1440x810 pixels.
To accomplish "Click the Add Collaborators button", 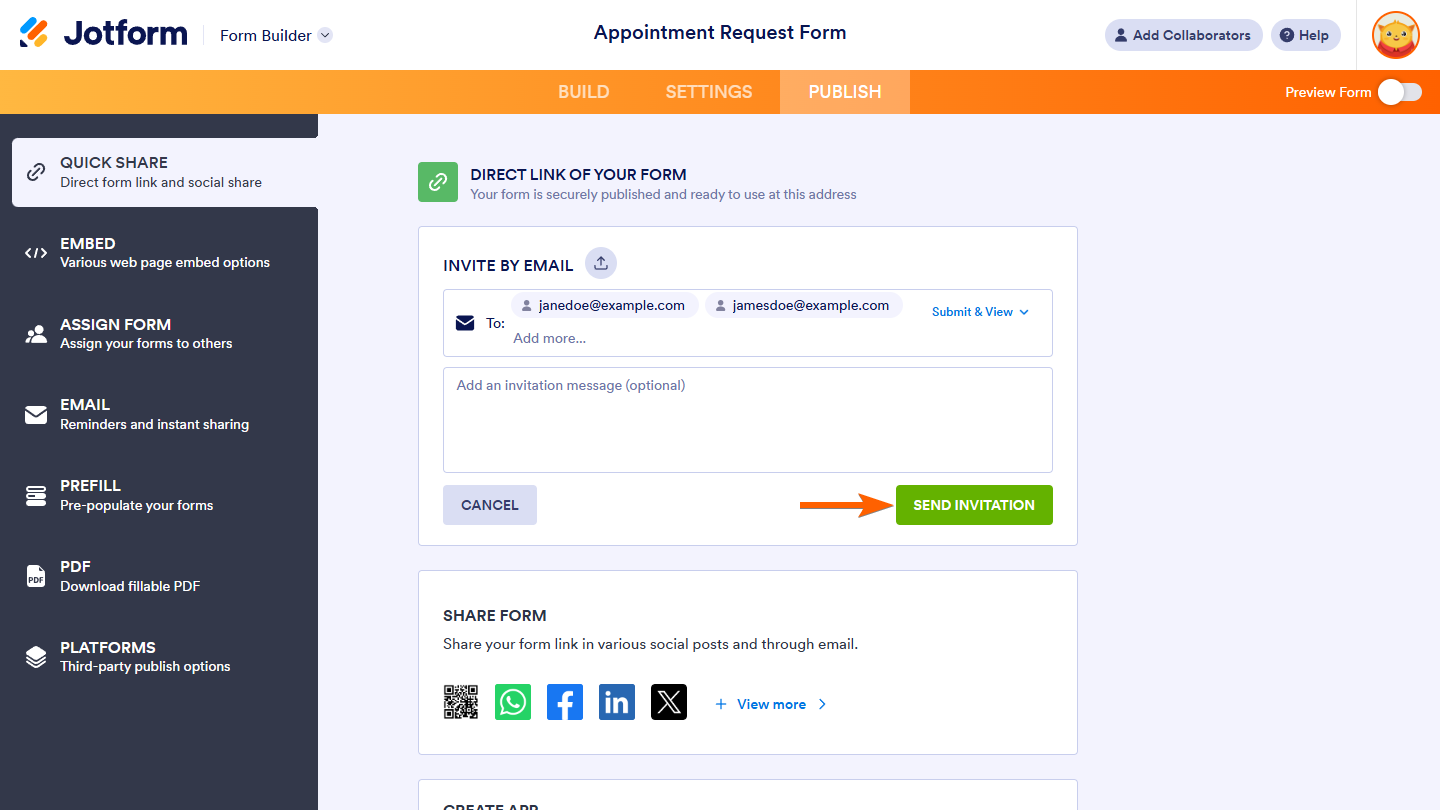I will click(x=1183, y=35).
